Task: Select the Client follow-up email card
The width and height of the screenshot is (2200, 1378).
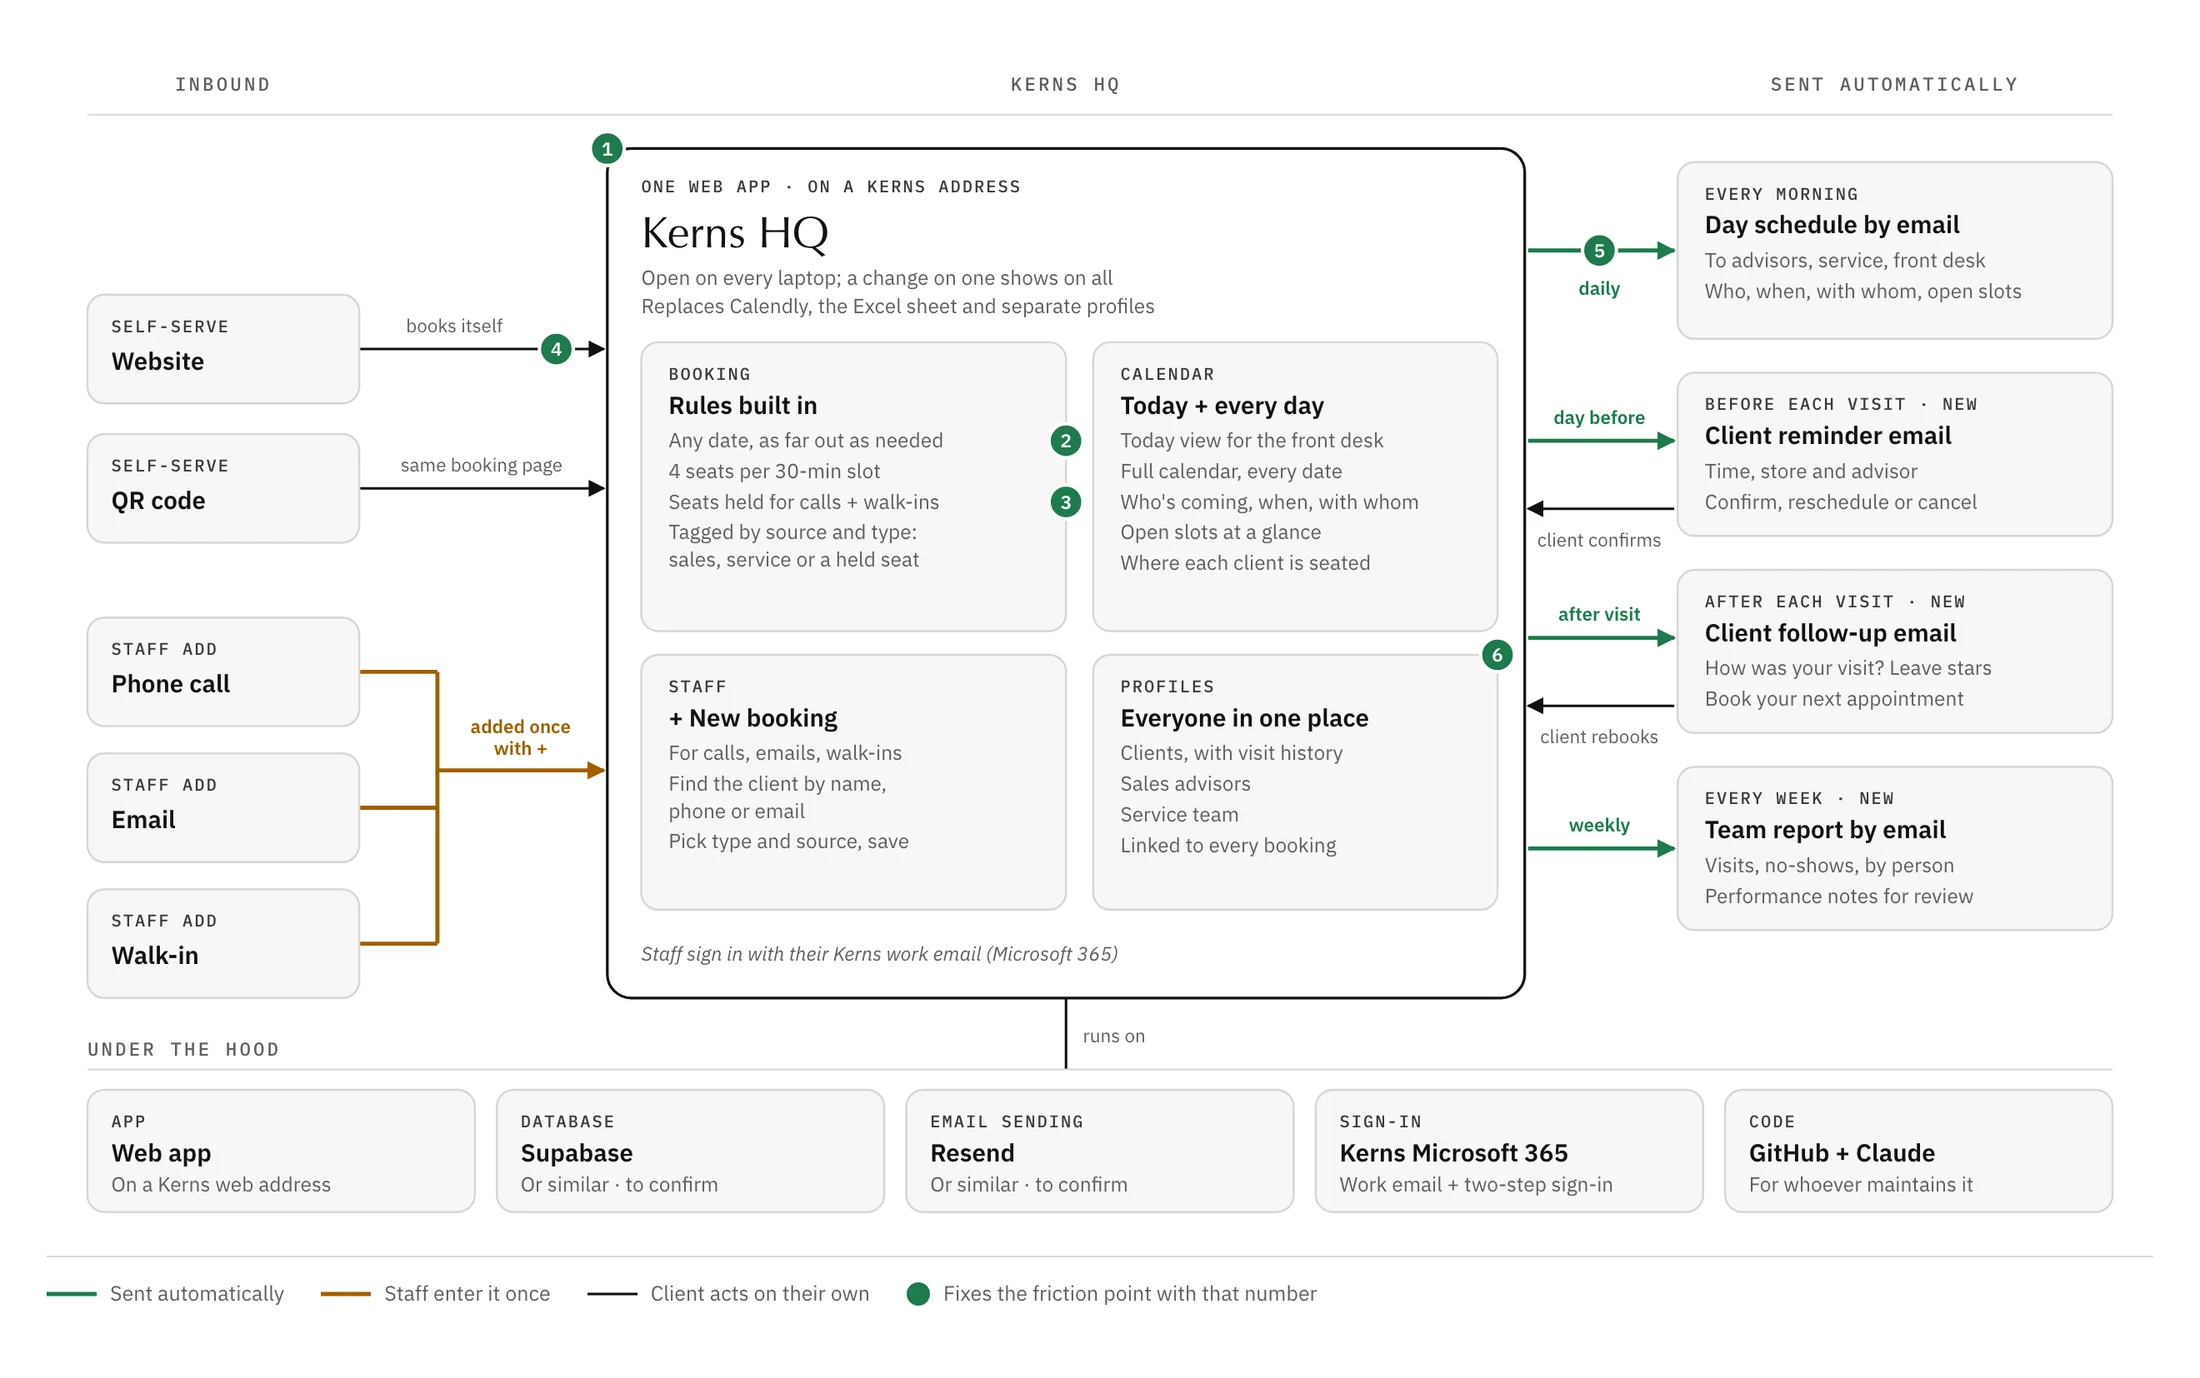Action: 1894,651
